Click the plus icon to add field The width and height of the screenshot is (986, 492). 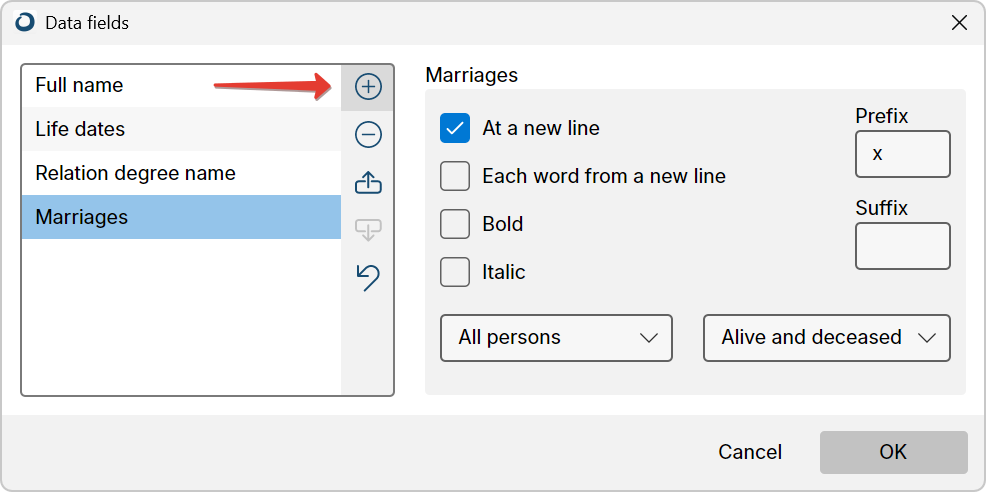(x=368, y=87)
